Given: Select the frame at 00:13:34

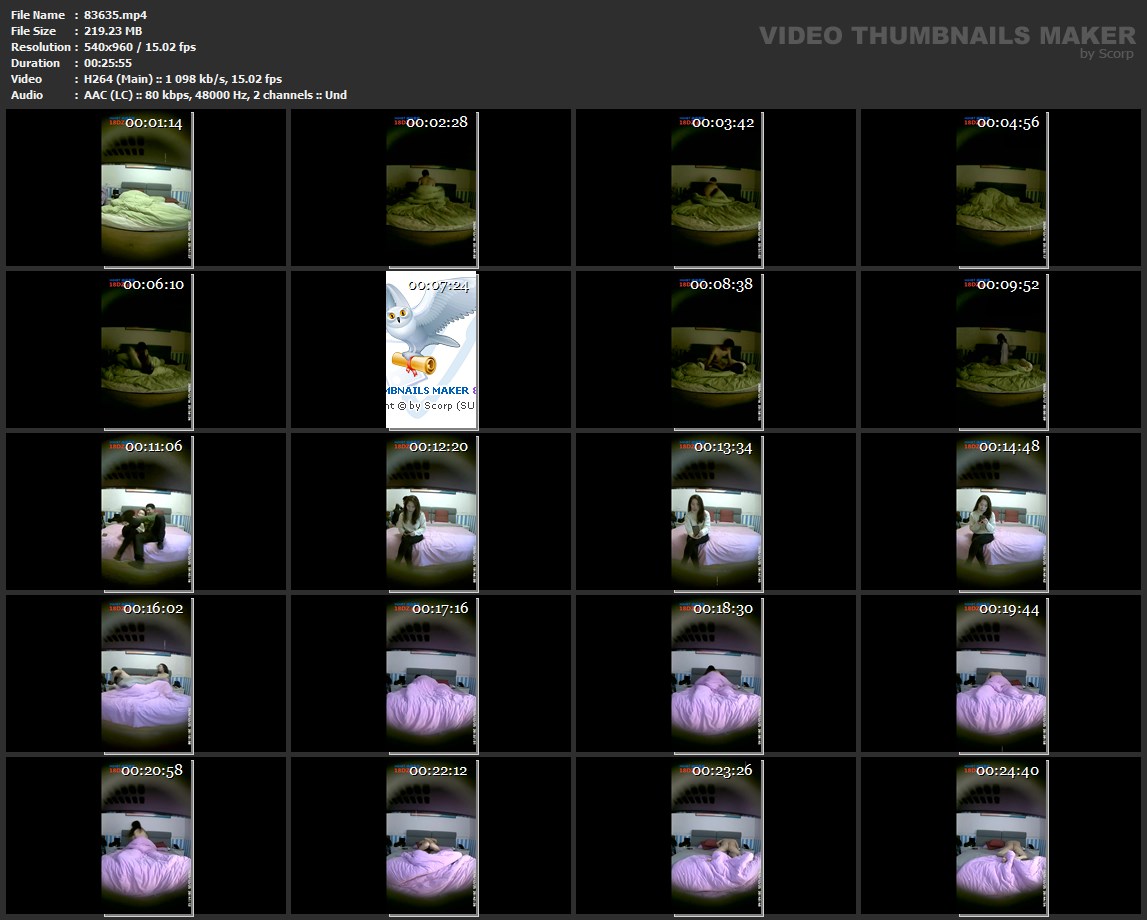Looking at the screenshot, I should pos(717,512).
